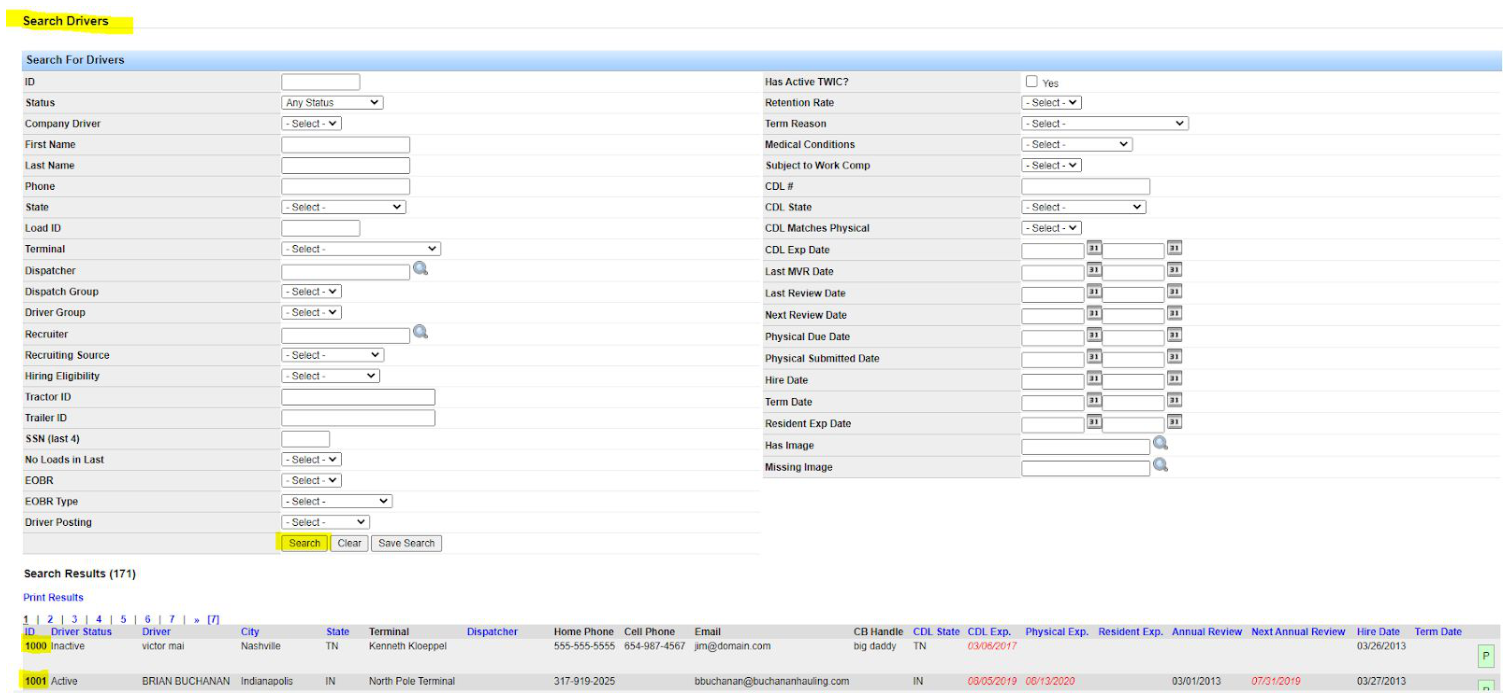
Task: Focus the SSN (last 4) field
Action: coord(305,439)
